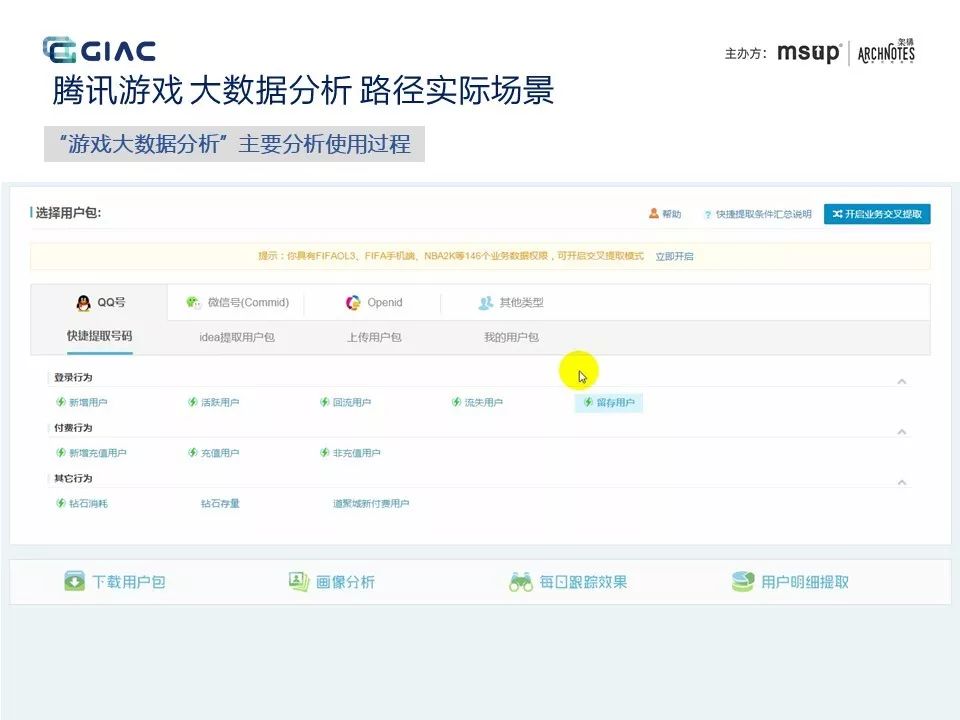Image resolution: width=960 pixels, height=720 pixels.
Task: Click the lightning icon beside 新增用户
Action: 61,402
